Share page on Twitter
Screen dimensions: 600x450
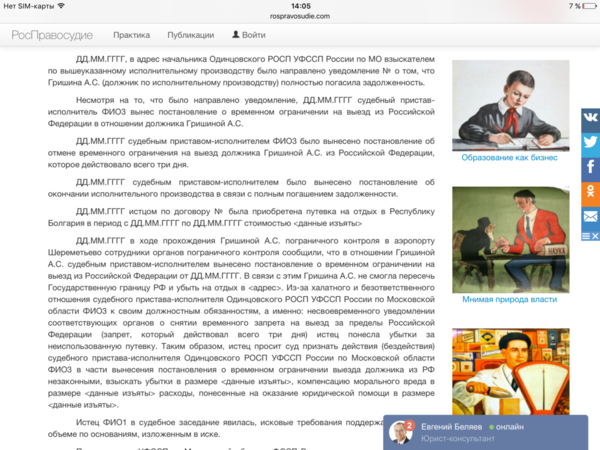click(x=590, y=142)
